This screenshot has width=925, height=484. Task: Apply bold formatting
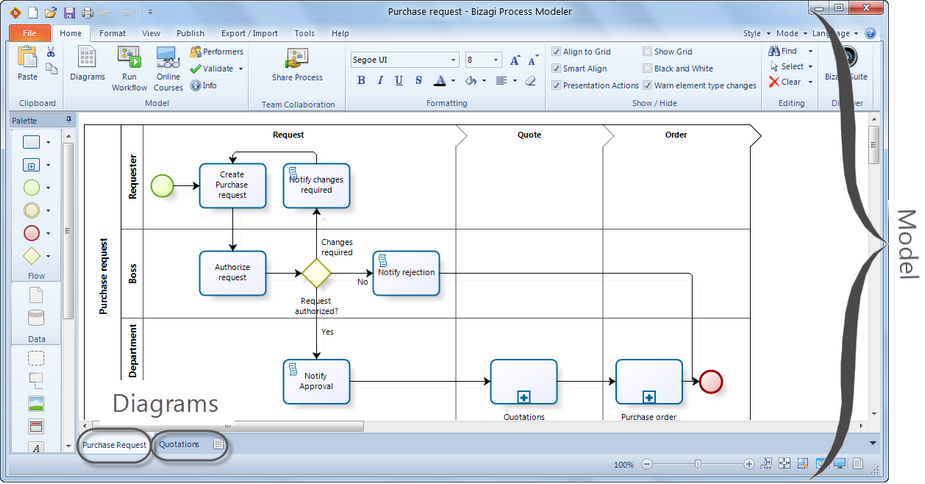[361, 80]
